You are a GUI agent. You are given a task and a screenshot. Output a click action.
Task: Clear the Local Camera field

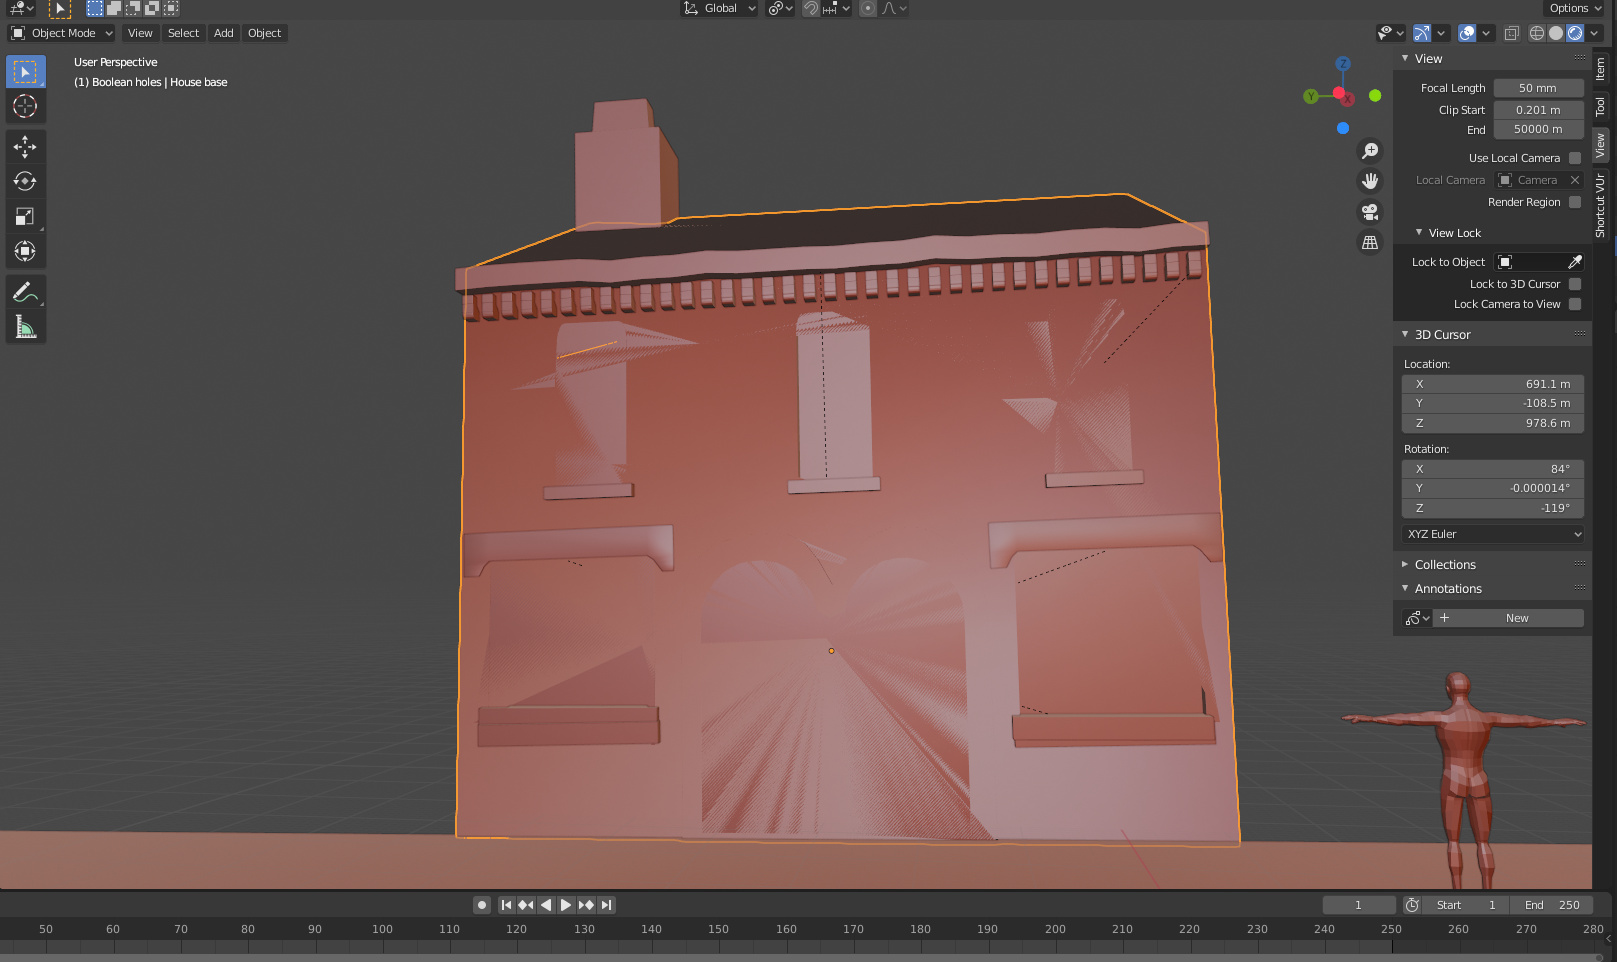tap(1575, 180)
